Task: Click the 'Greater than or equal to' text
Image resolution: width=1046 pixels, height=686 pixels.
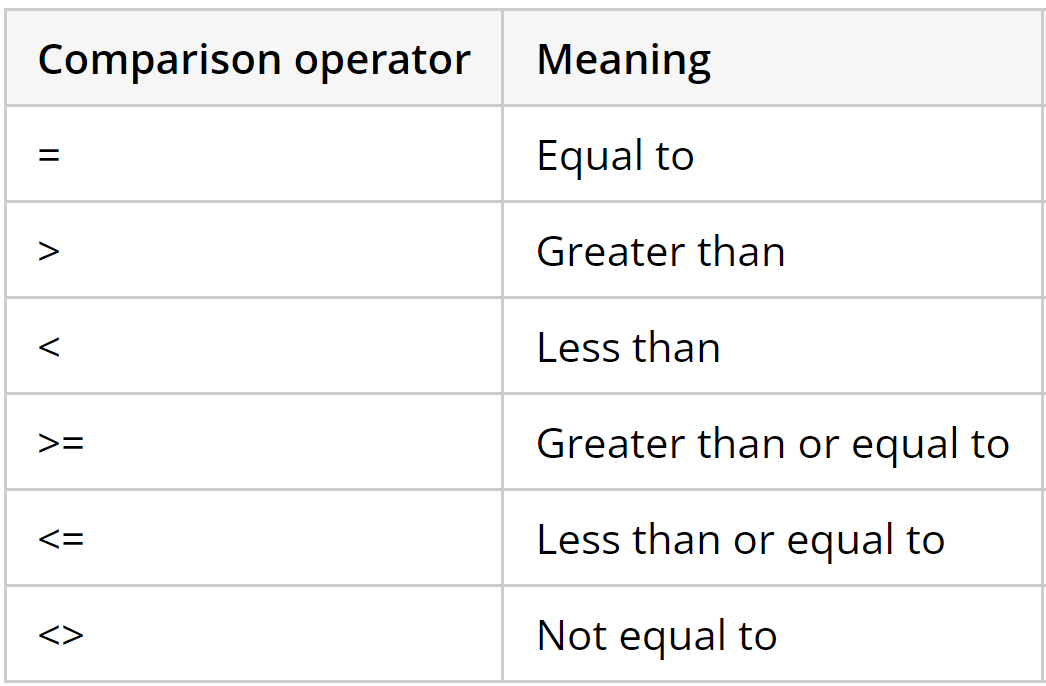Action: (x=773, y=444)
